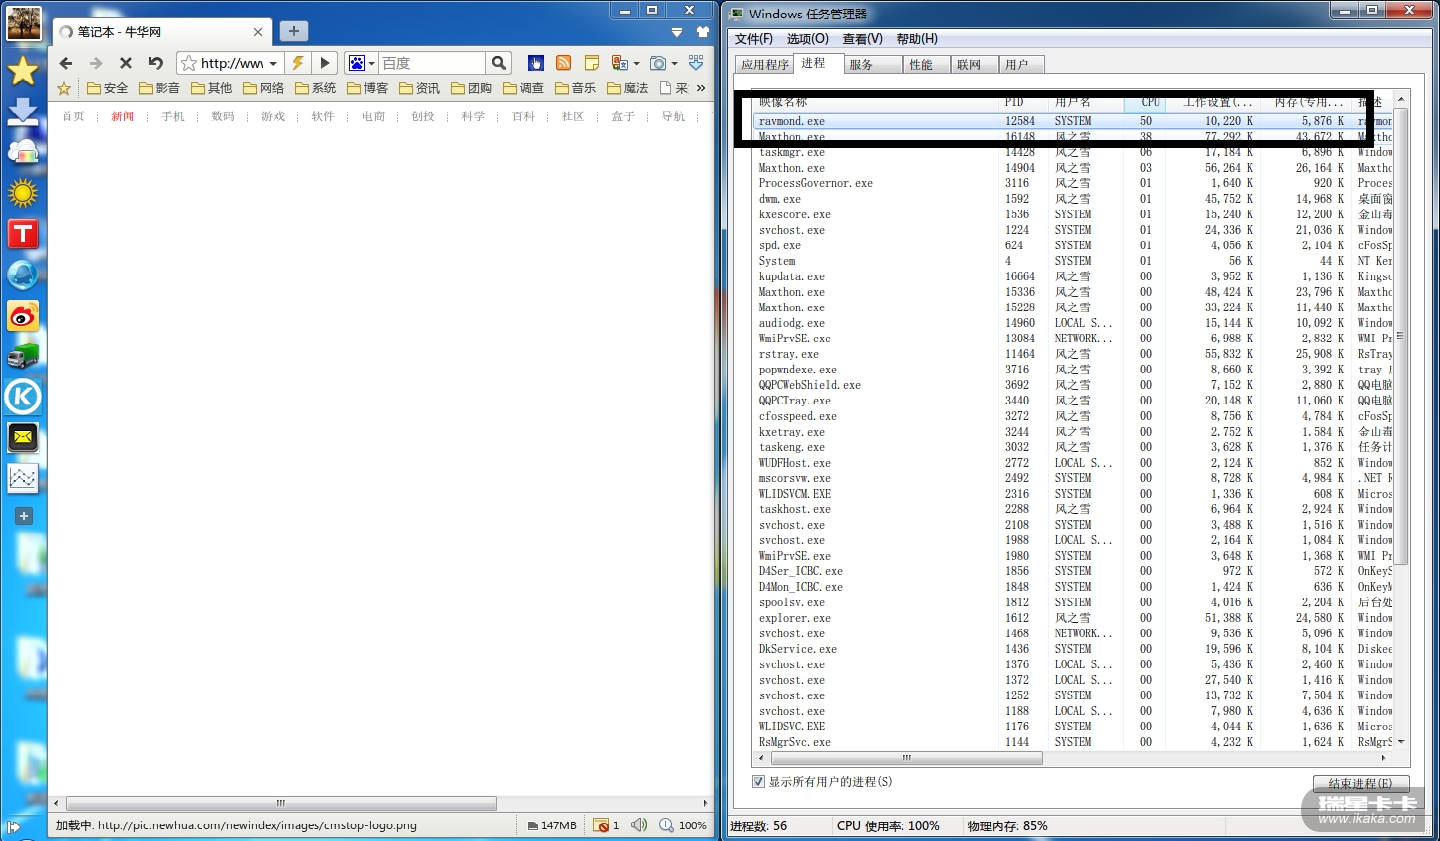Toggle the show all users' processes checkbox
Screen dimensions: 1440x841
tap(758, 782)
